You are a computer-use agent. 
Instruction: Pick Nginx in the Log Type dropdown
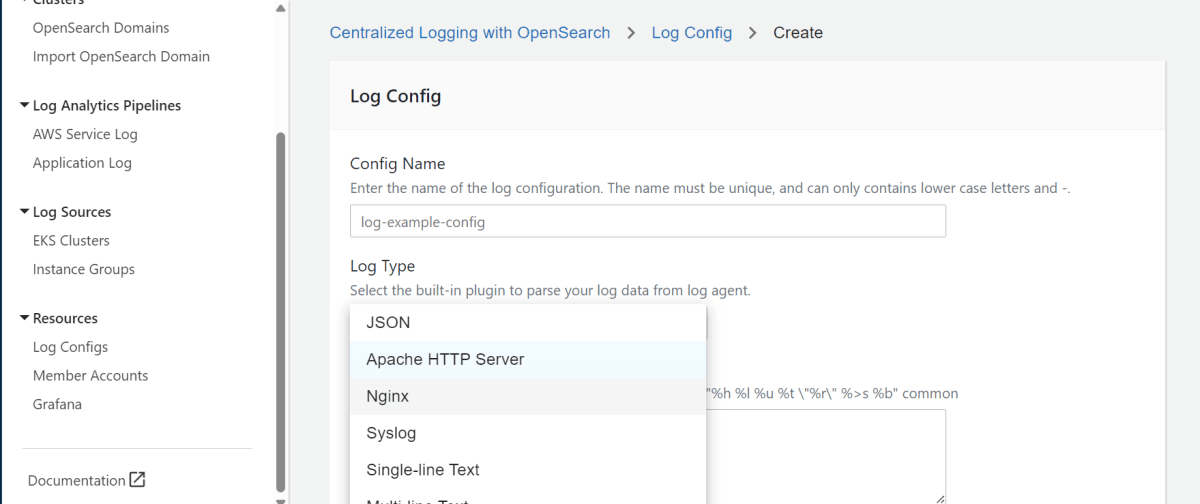point(388,396)
